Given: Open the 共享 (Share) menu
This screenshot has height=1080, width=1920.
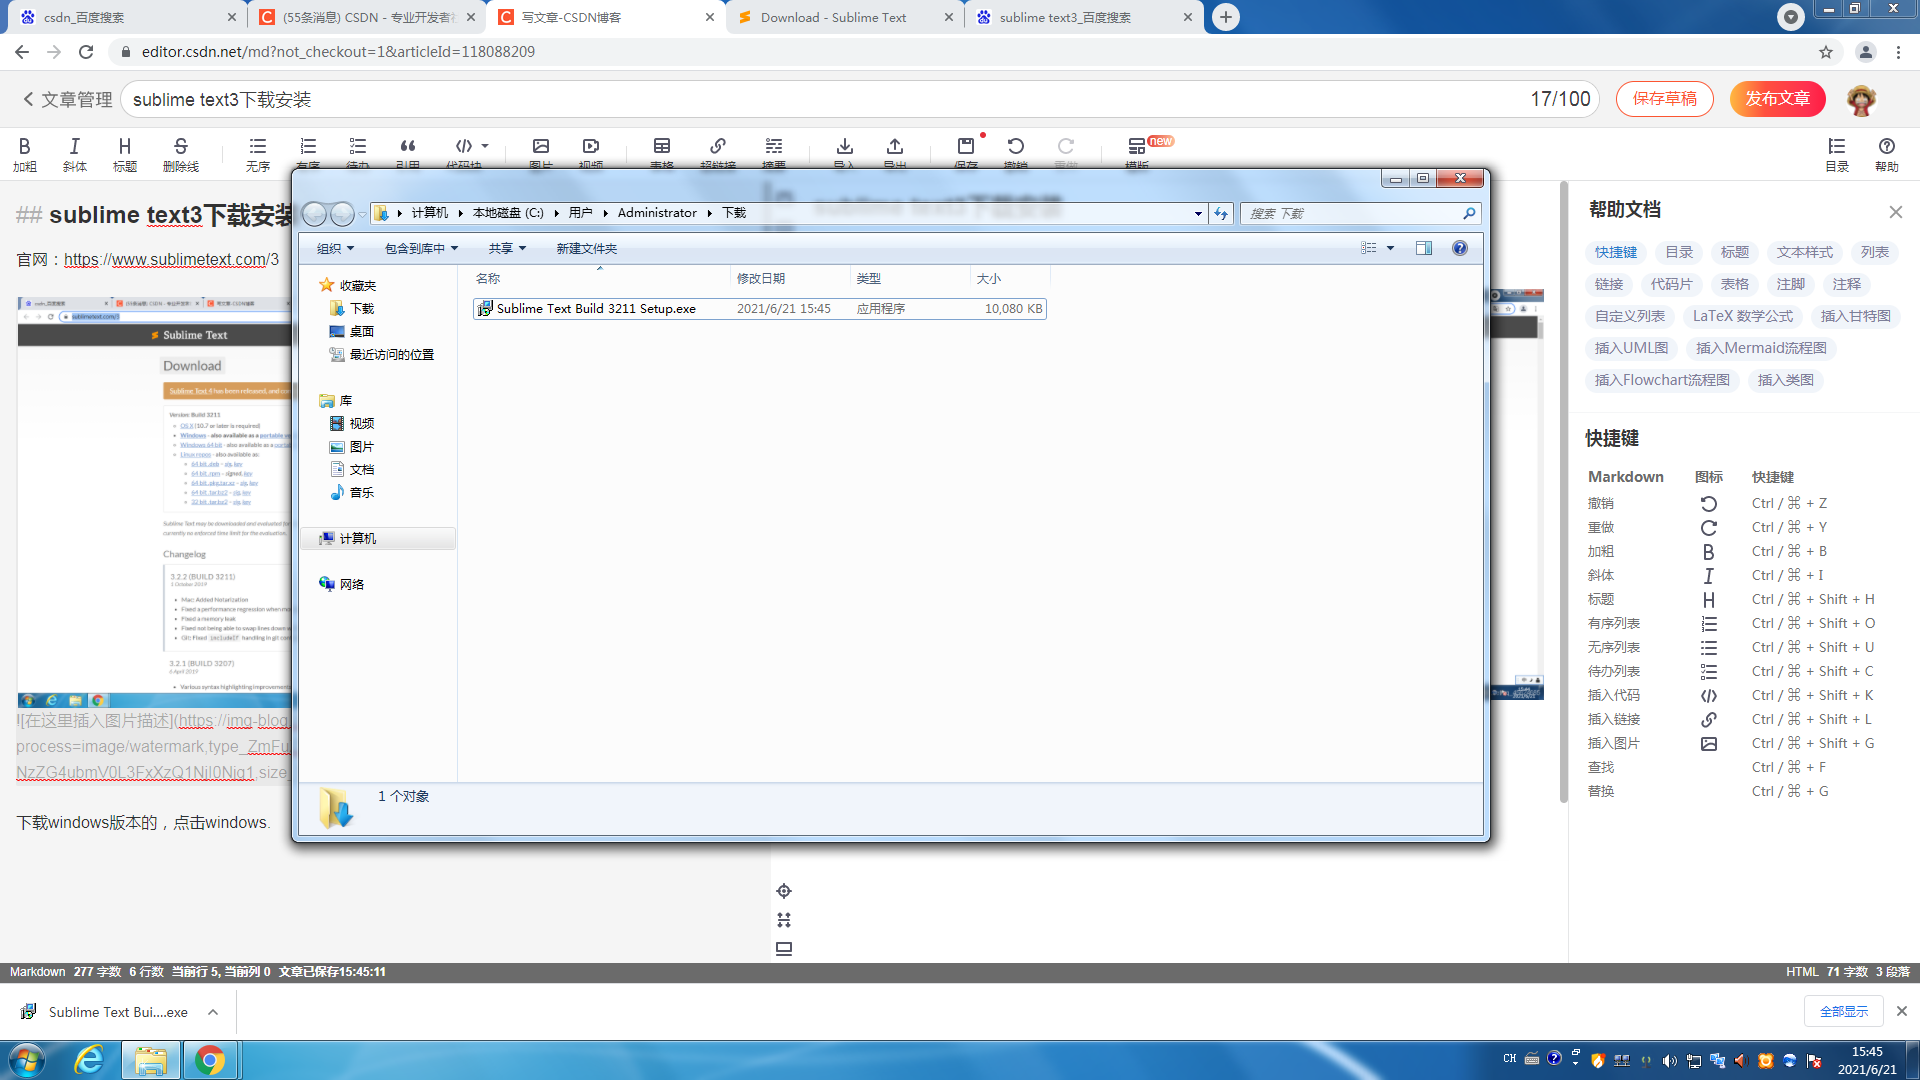Looking at the screenshot, I should 507,248.
